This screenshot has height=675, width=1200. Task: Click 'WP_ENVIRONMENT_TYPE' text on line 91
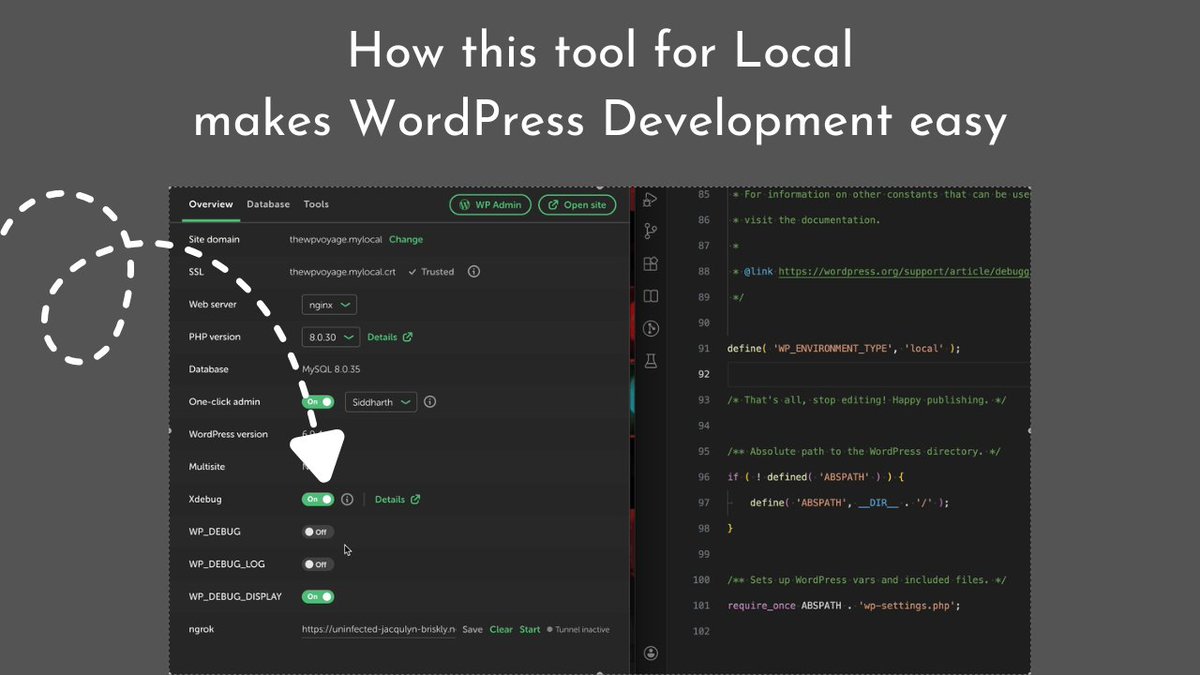click(x=833, y=348)
